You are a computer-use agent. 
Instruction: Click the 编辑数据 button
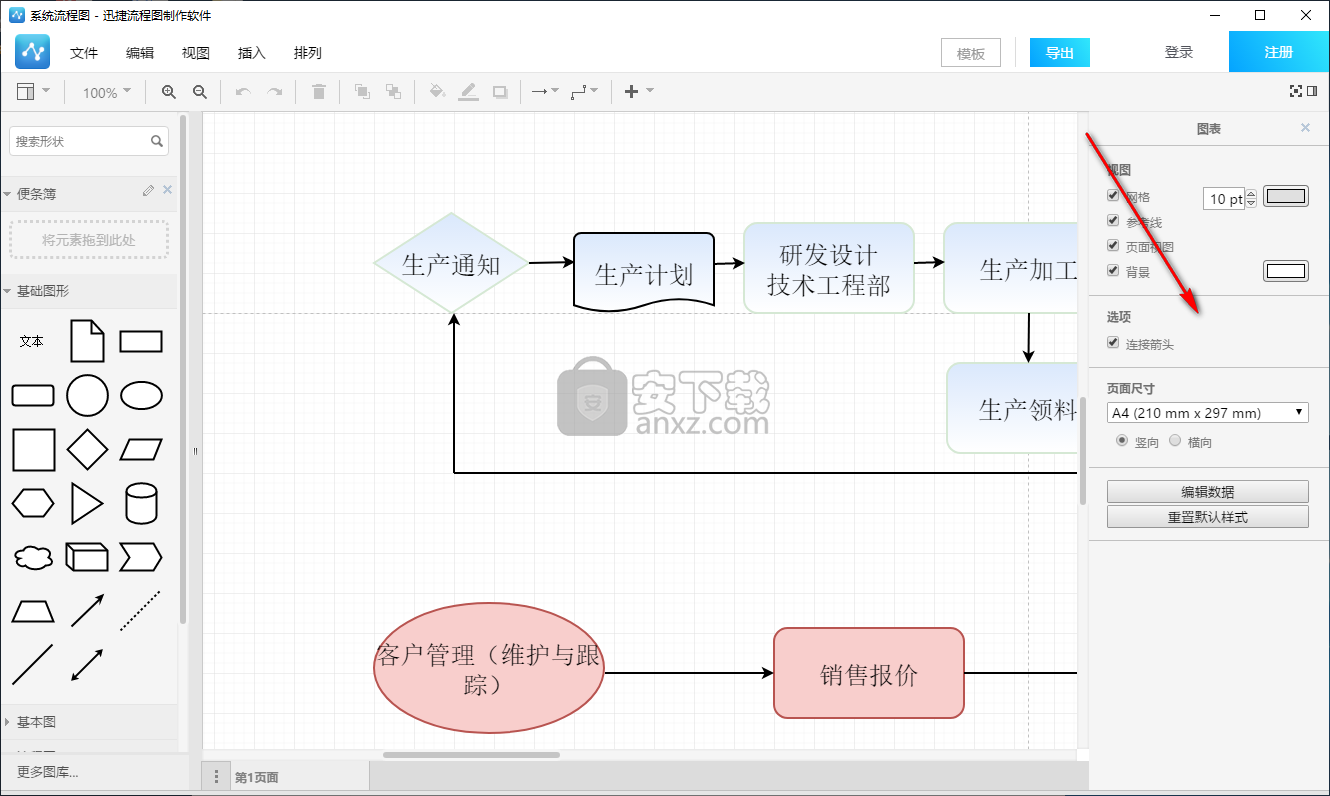[x=1208, y=492]
